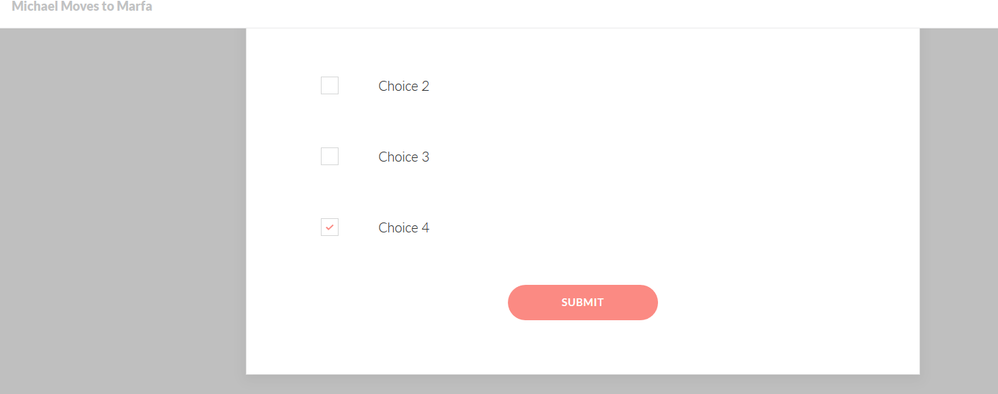Toggle the checked option above the SUBMIT button
998x394 pixels.
coord(330,227)
